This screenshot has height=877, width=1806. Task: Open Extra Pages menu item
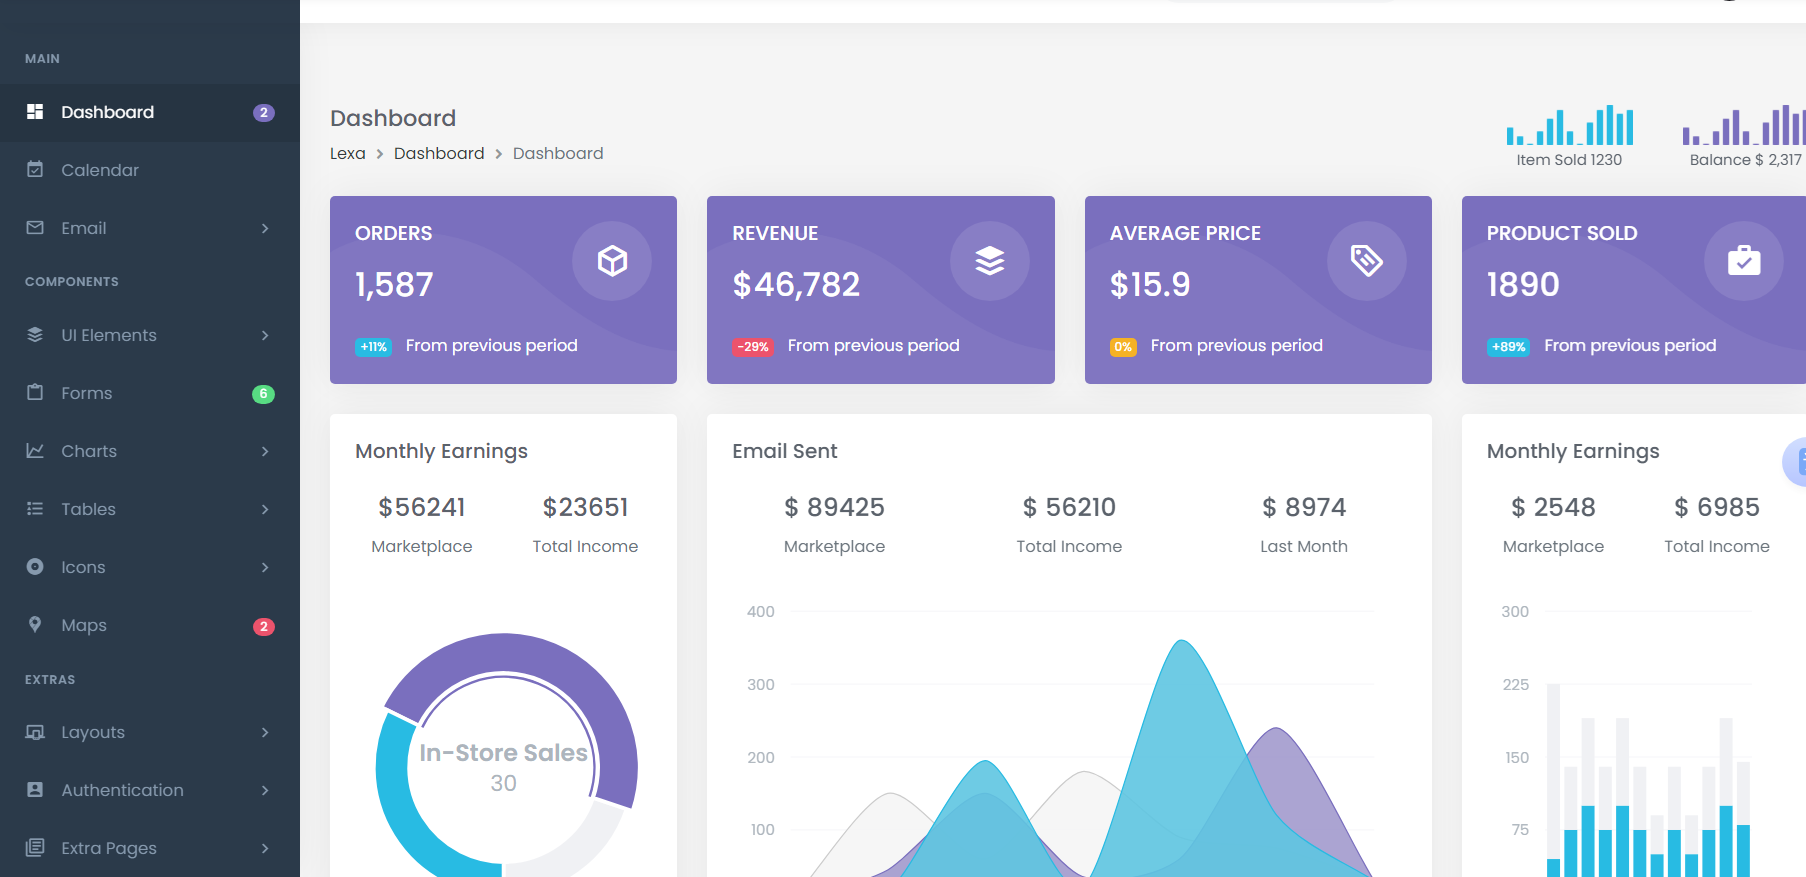coord(109,848)
